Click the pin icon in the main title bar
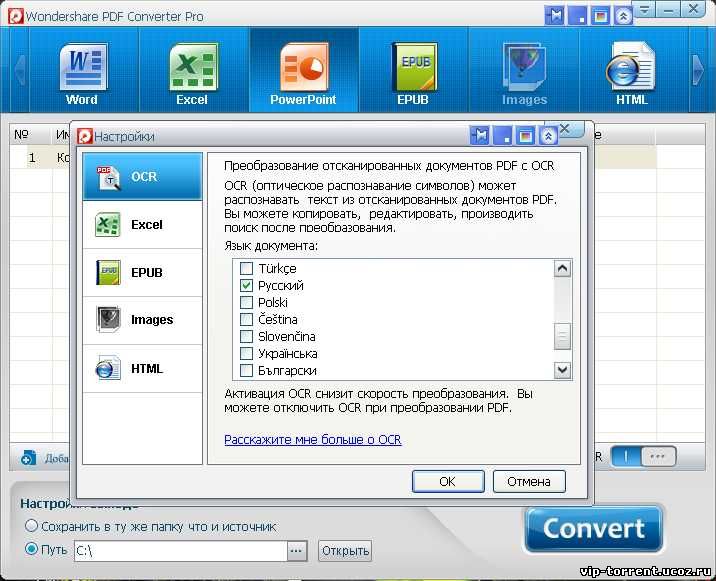Image resolution: width=716 pixels, height=581 pixels. pyautogui.click(x=555, y=16)
